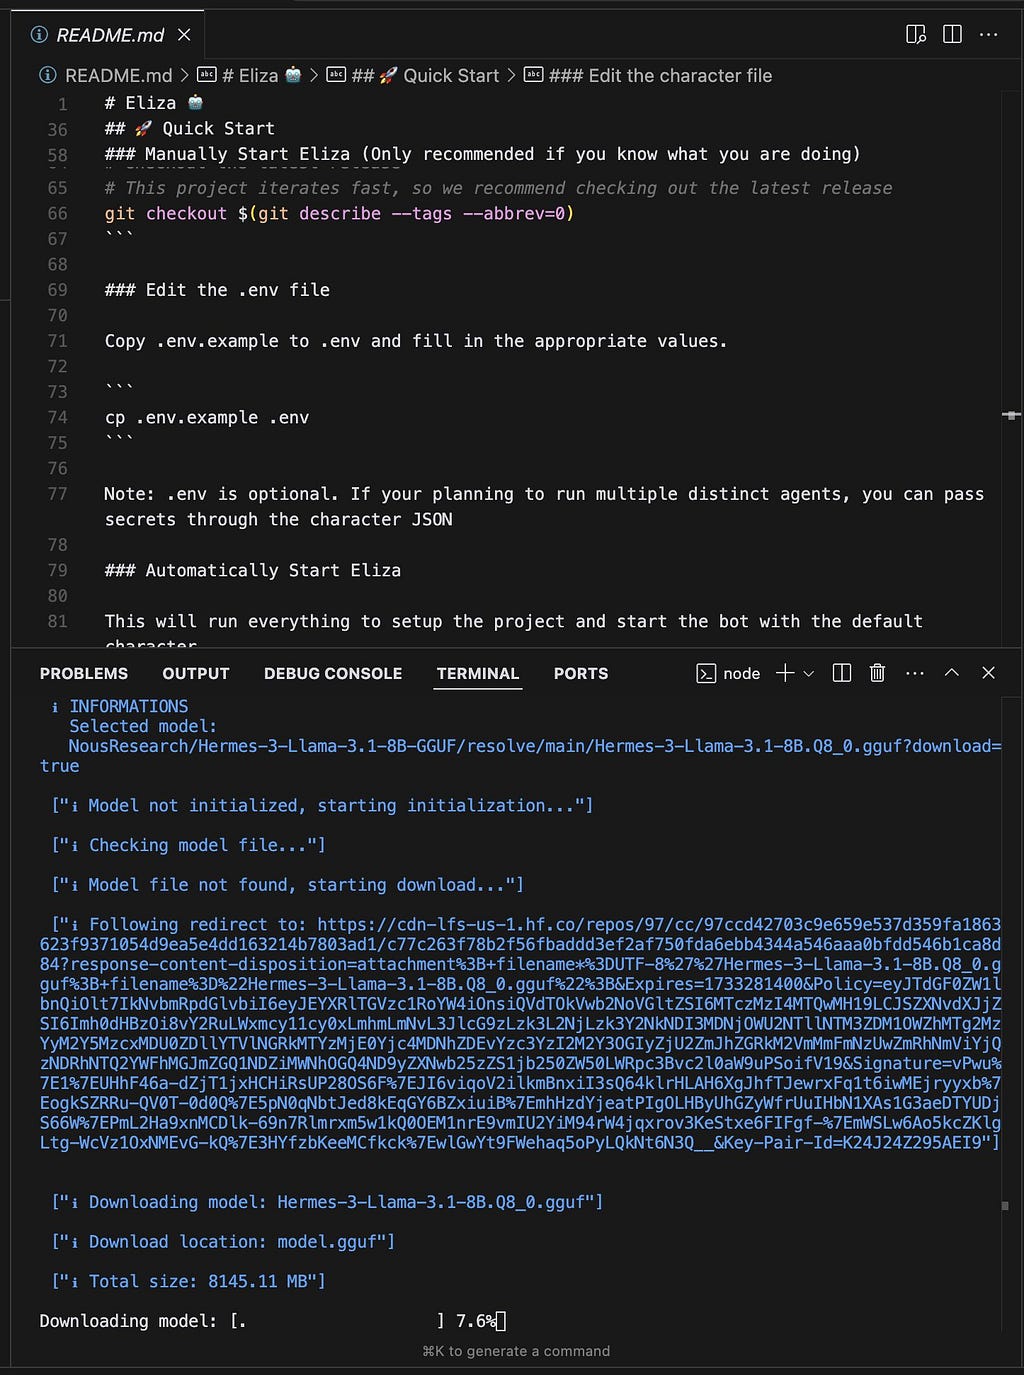Split the terminal
The width and height of the screenshot is (1024, 1375).
coord(842,673)
